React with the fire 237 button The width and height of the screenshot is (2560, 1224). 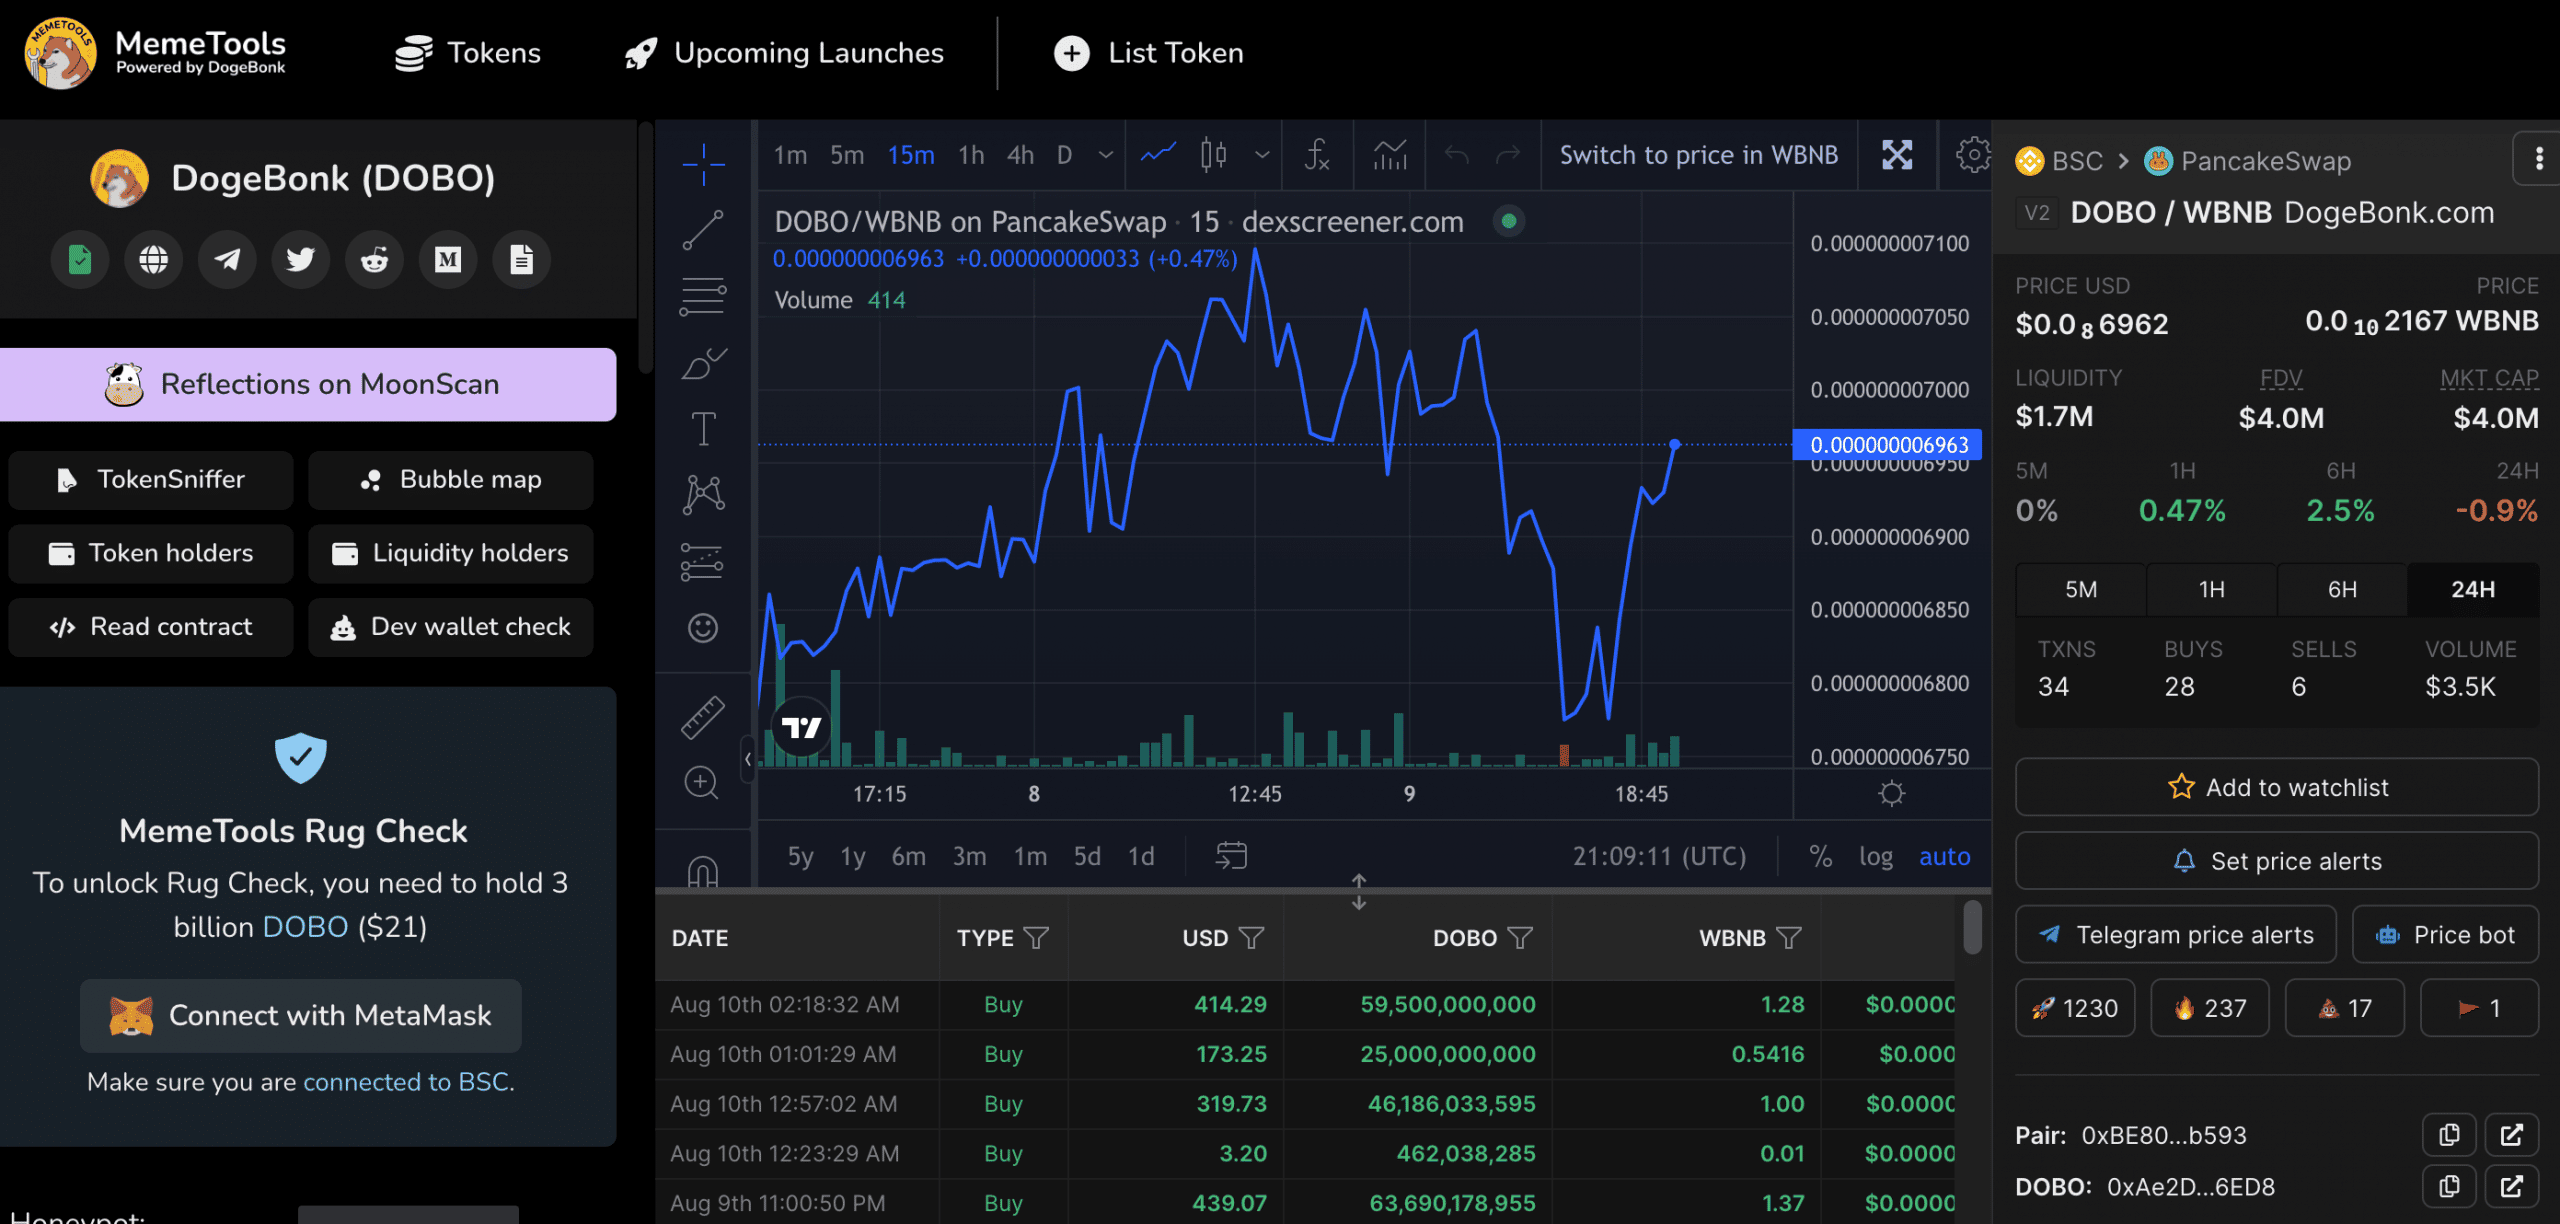click(x=2210, y=1008)
